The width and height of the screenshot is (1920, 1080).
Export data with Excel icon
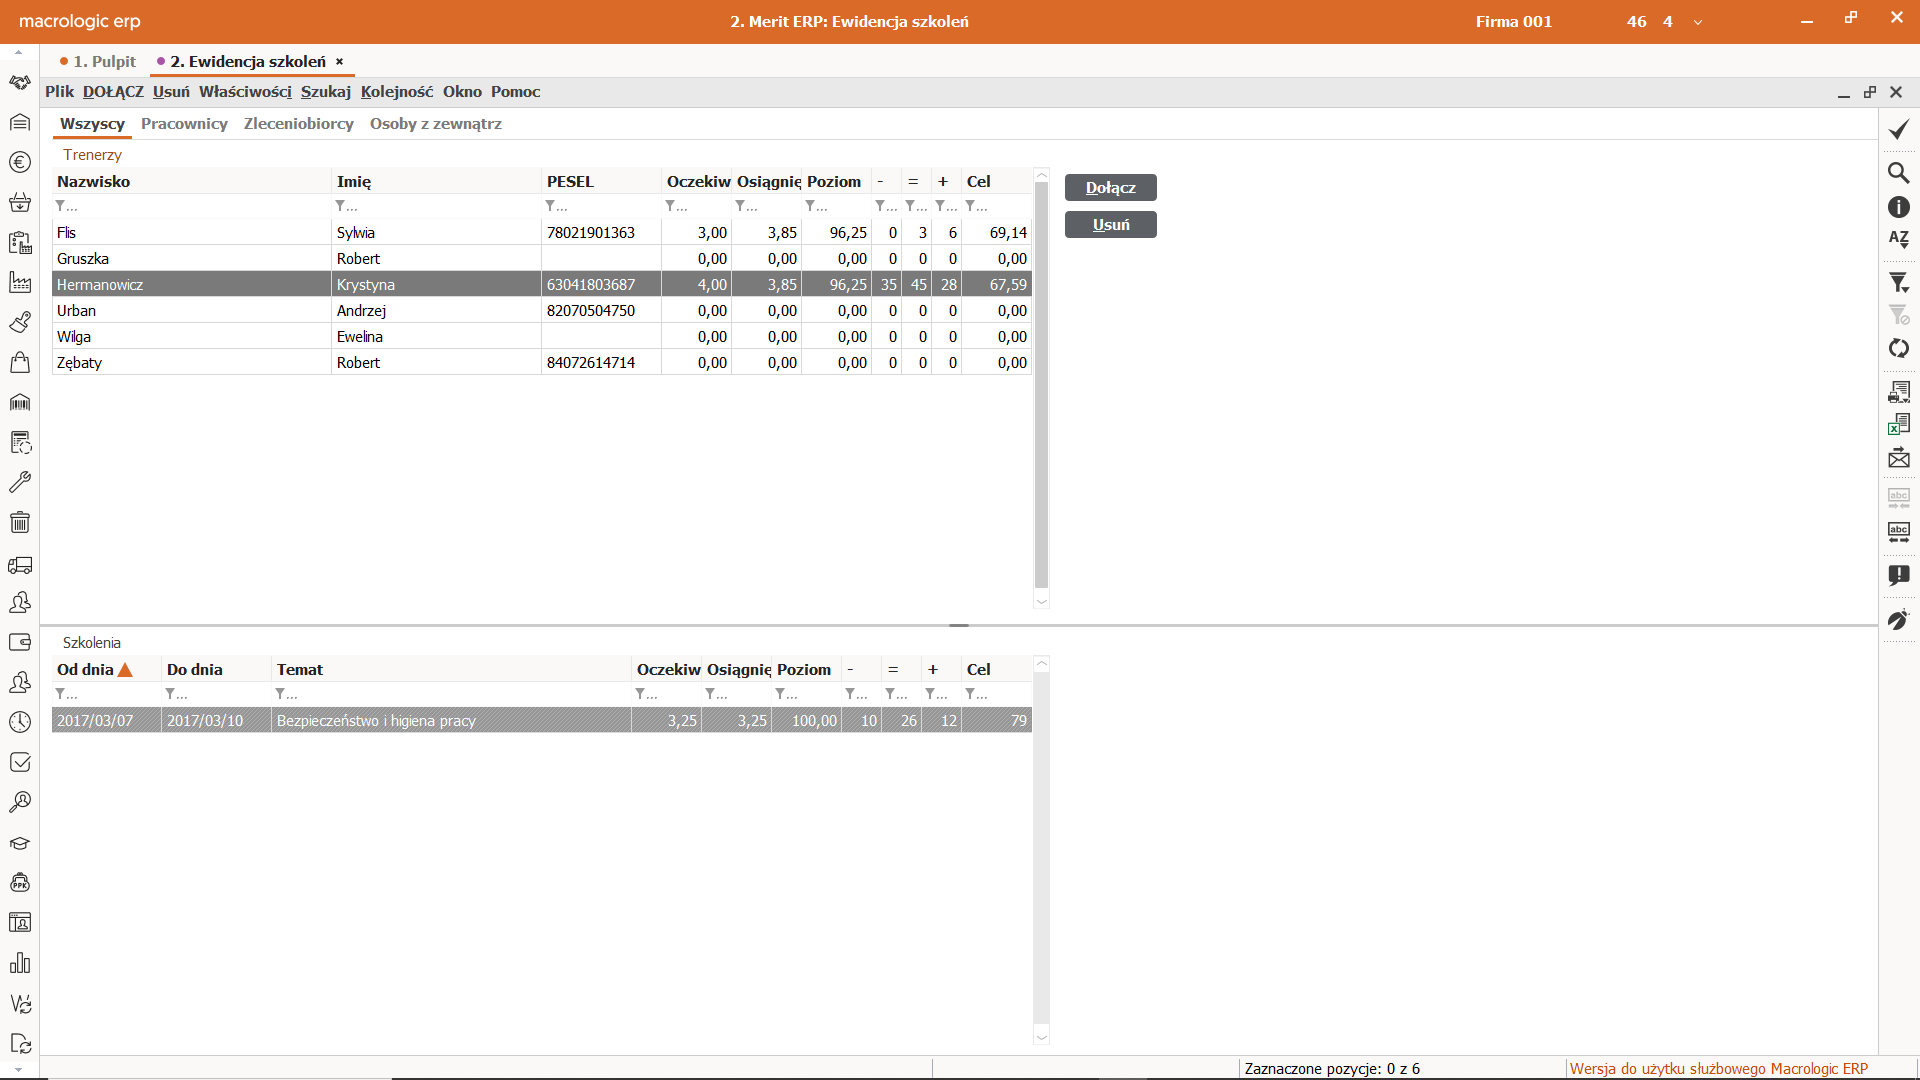[x=1898, y=425]
